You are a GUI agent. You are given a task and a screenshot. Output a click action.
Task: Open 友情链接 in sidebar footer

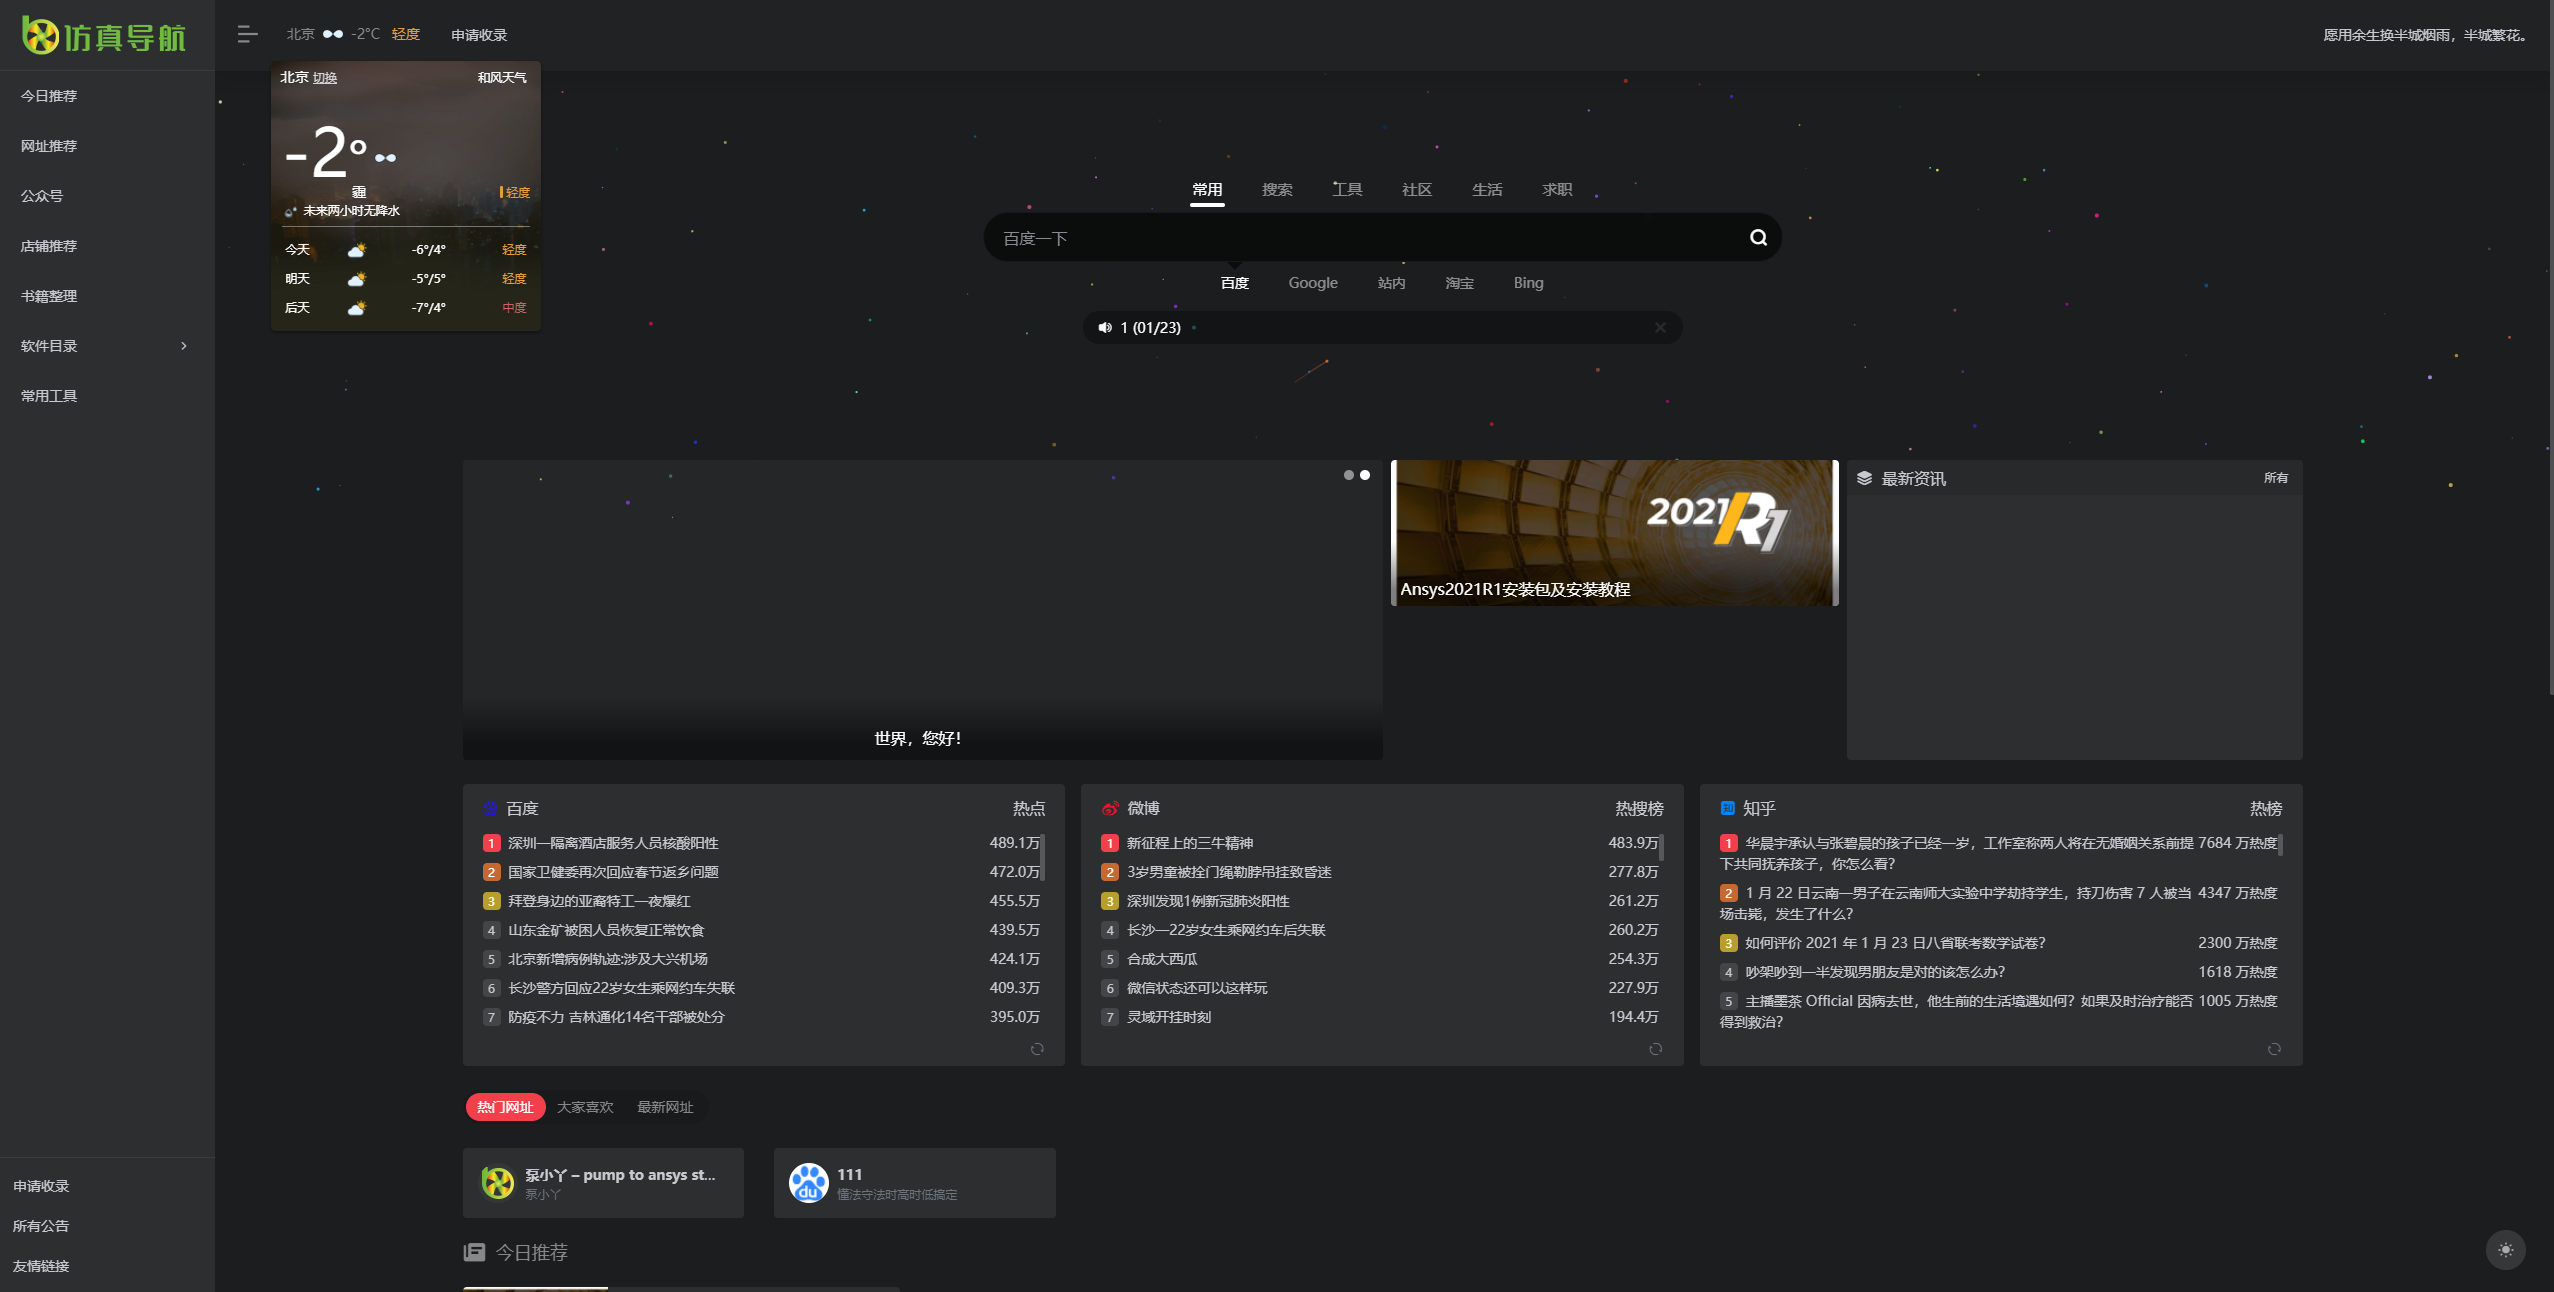[x=41, y=1266]
